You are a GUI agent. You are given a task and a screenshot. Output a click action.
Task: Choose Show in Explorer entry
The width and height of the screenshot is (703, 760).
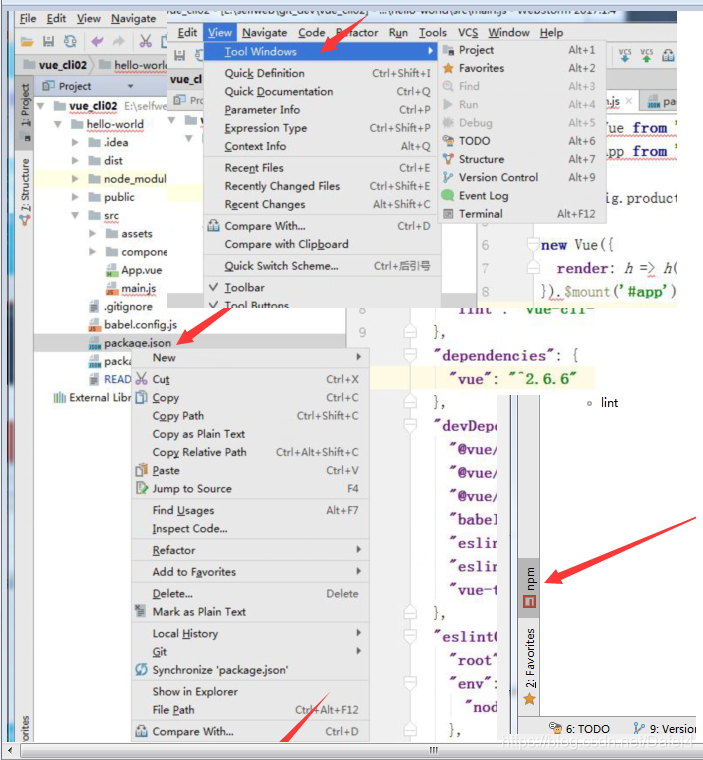click(x=250, y=692)
